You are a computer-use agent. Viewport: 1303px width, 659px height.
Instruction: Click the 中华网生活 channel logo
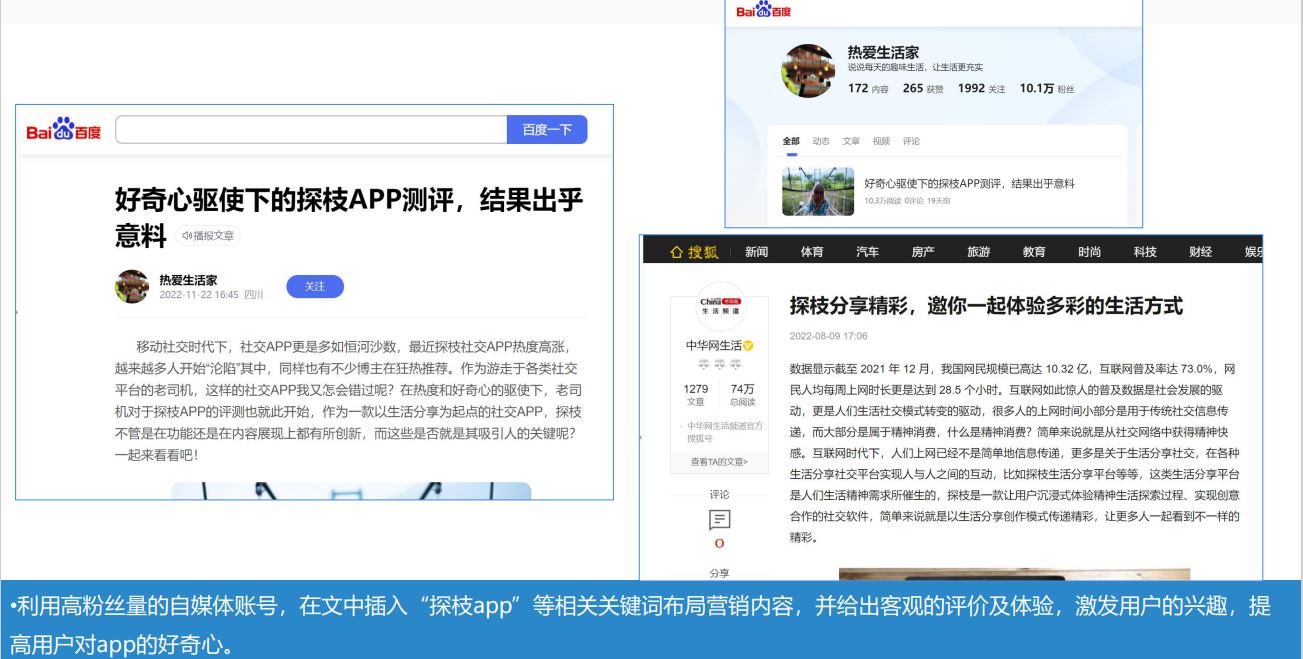coord(718,306)
